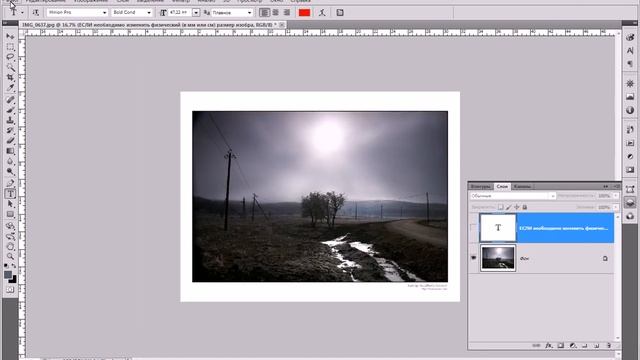Select the Rectangle shape tool

pos(10,214)
